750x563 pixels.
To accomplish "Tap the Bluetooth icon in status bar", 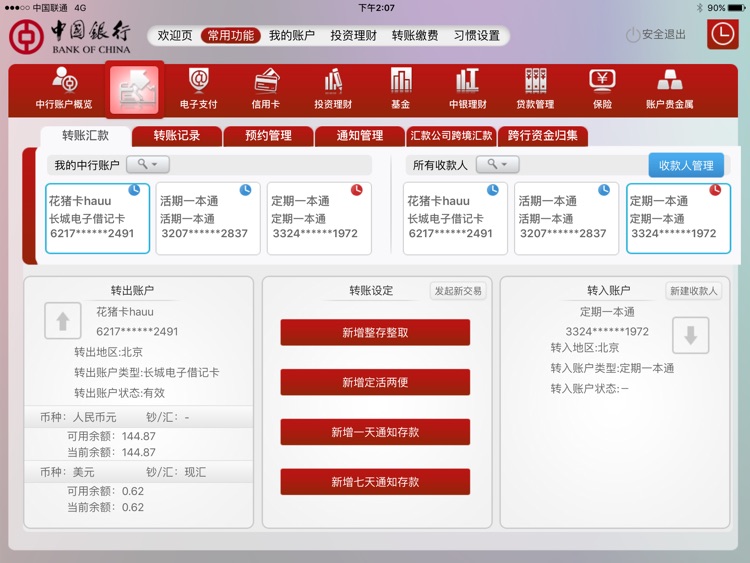I will pos(699,8).
